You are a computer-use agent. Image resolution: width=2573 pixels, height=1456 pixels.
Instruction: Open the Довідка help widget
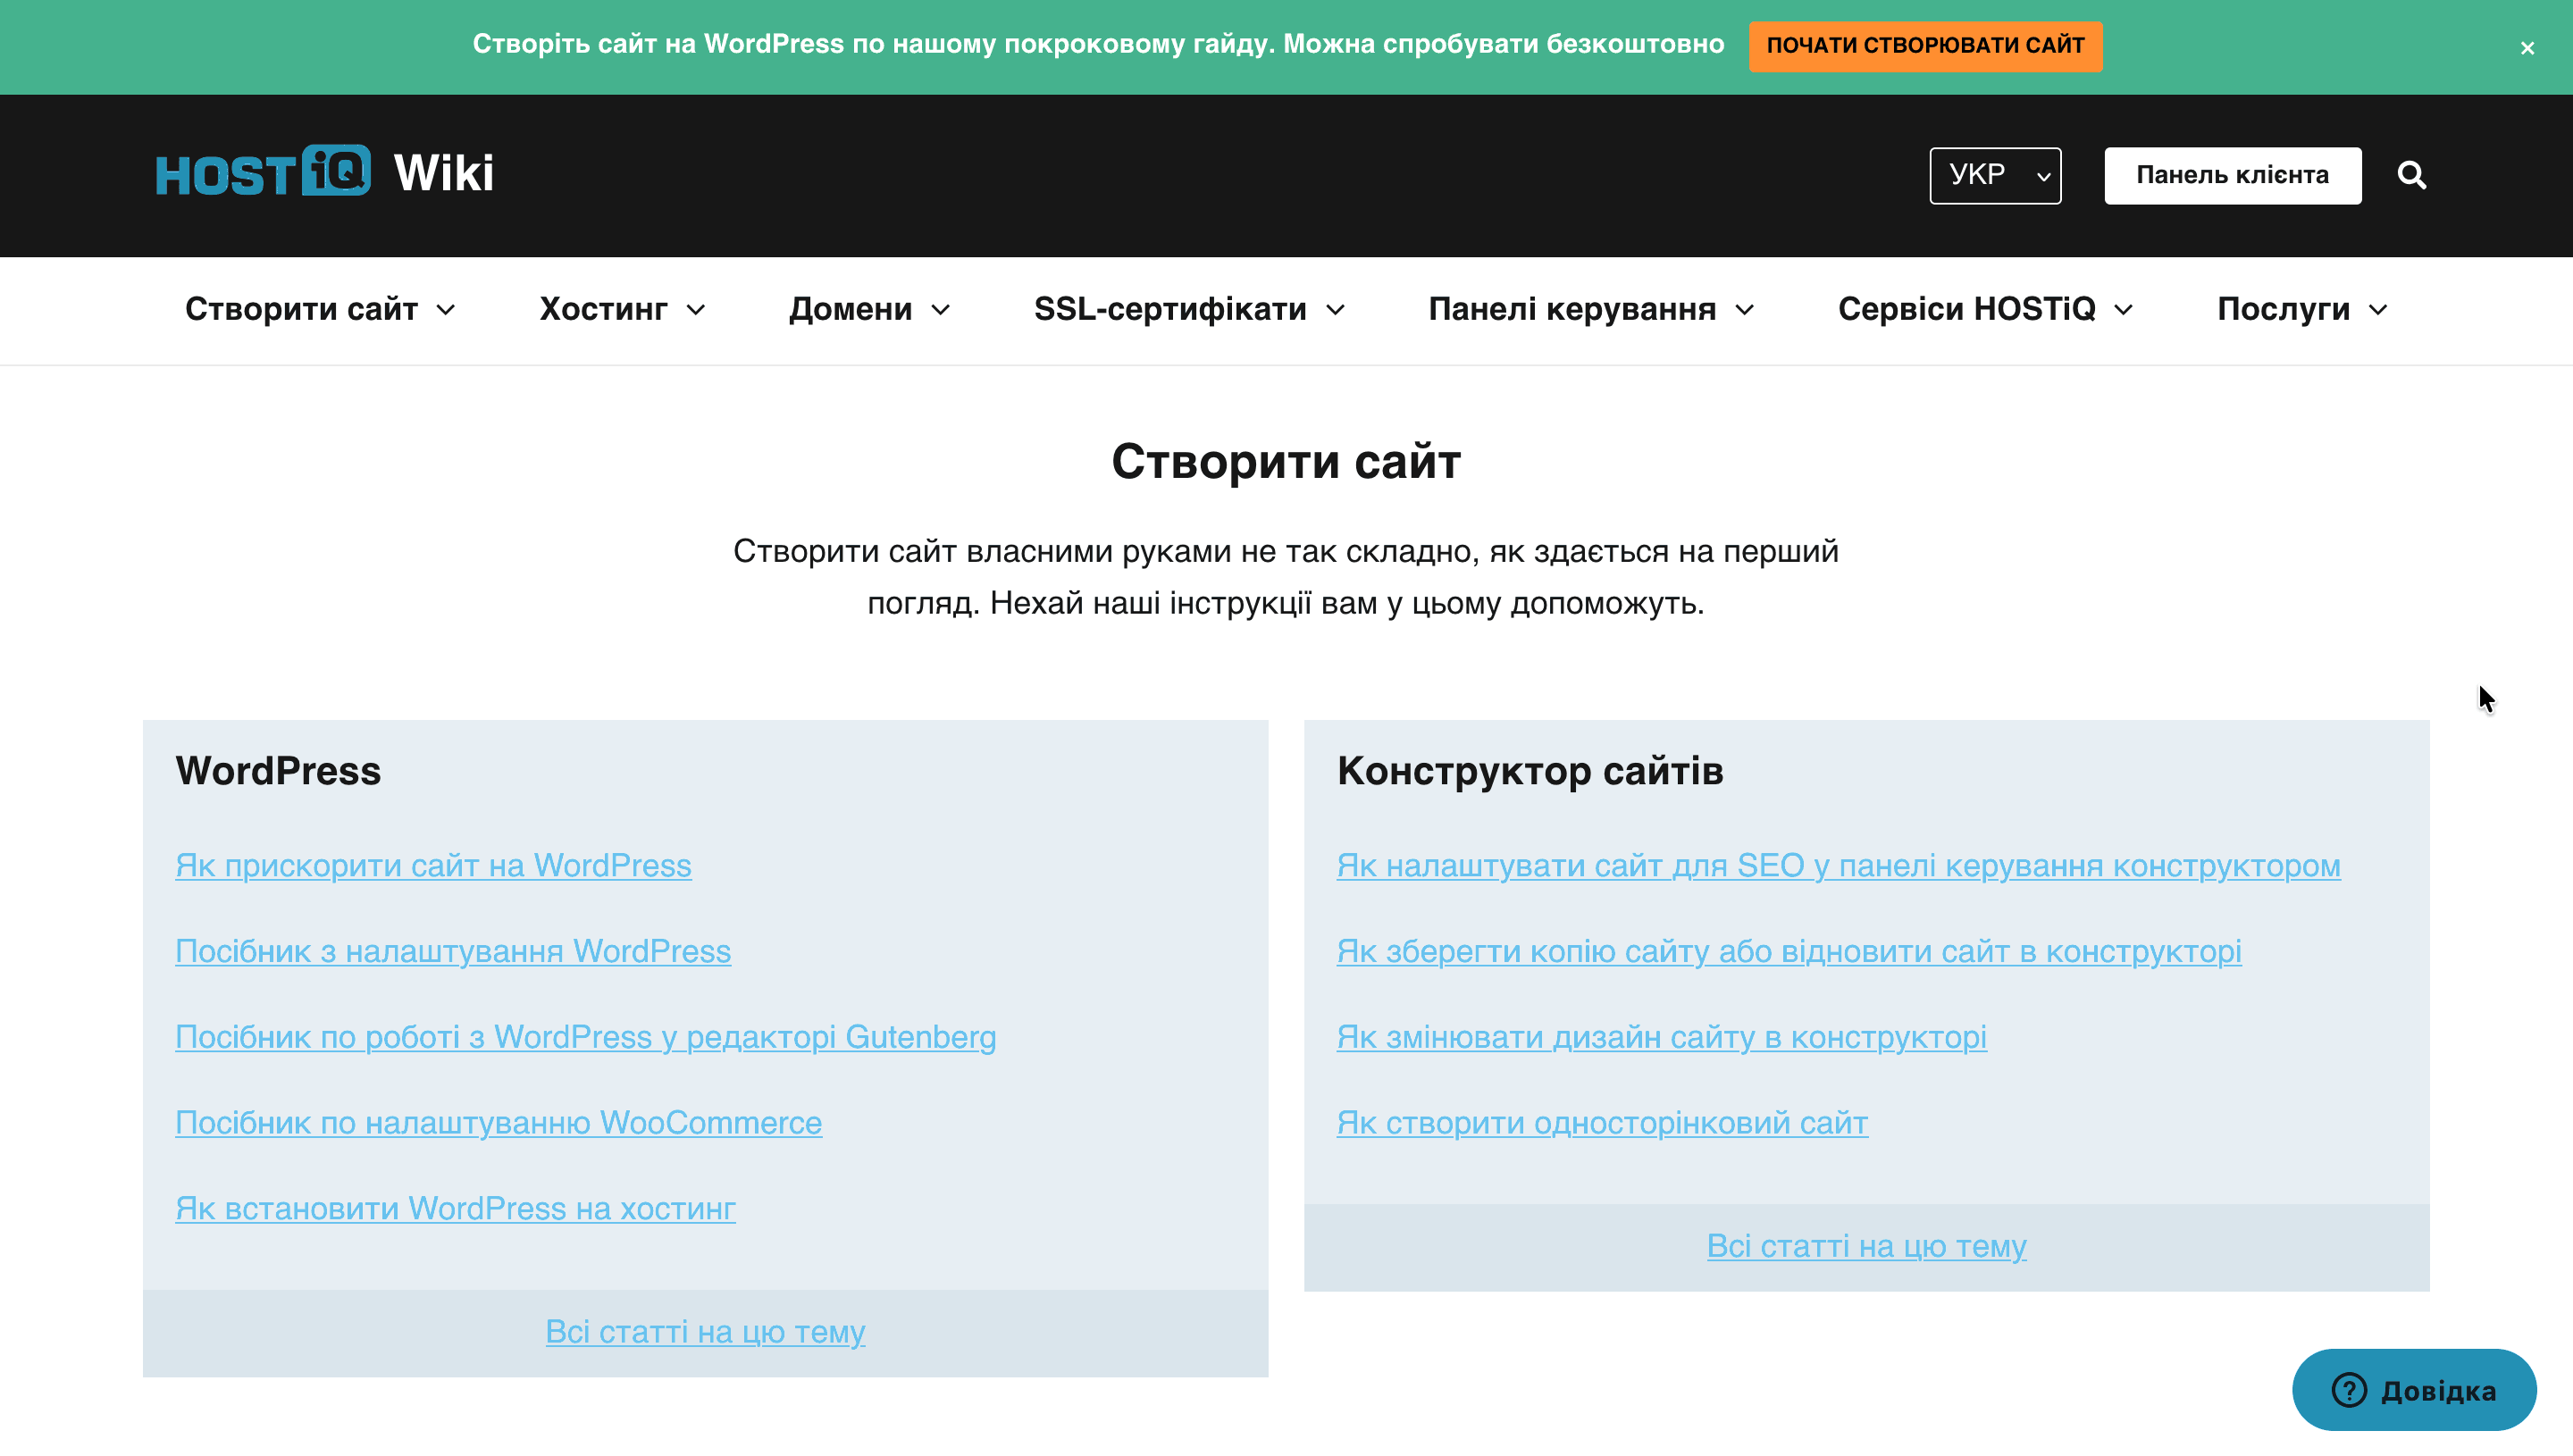coord(2413,1389)
